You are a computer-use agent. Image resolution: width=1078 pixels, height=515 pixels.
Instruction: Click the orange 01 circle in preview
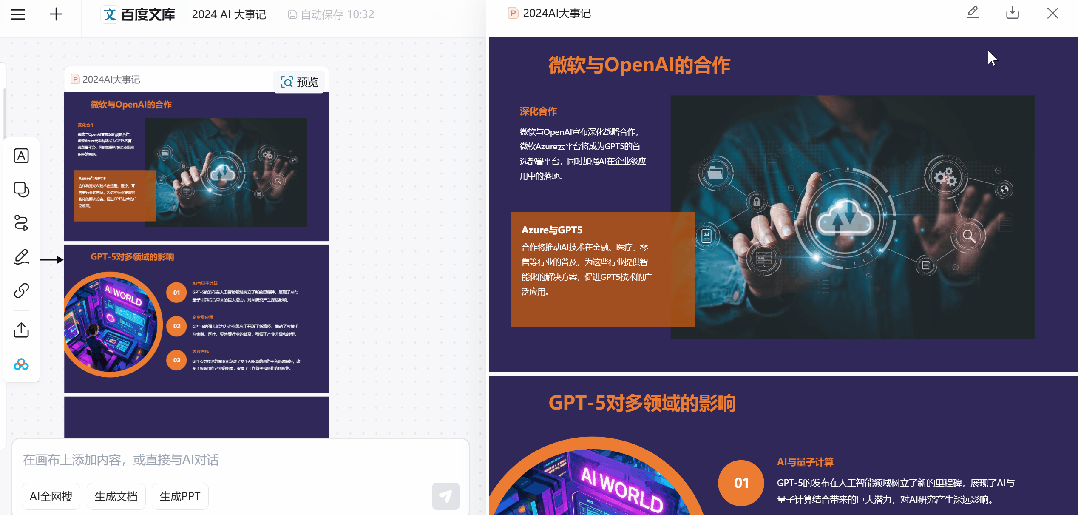point(741,483)
